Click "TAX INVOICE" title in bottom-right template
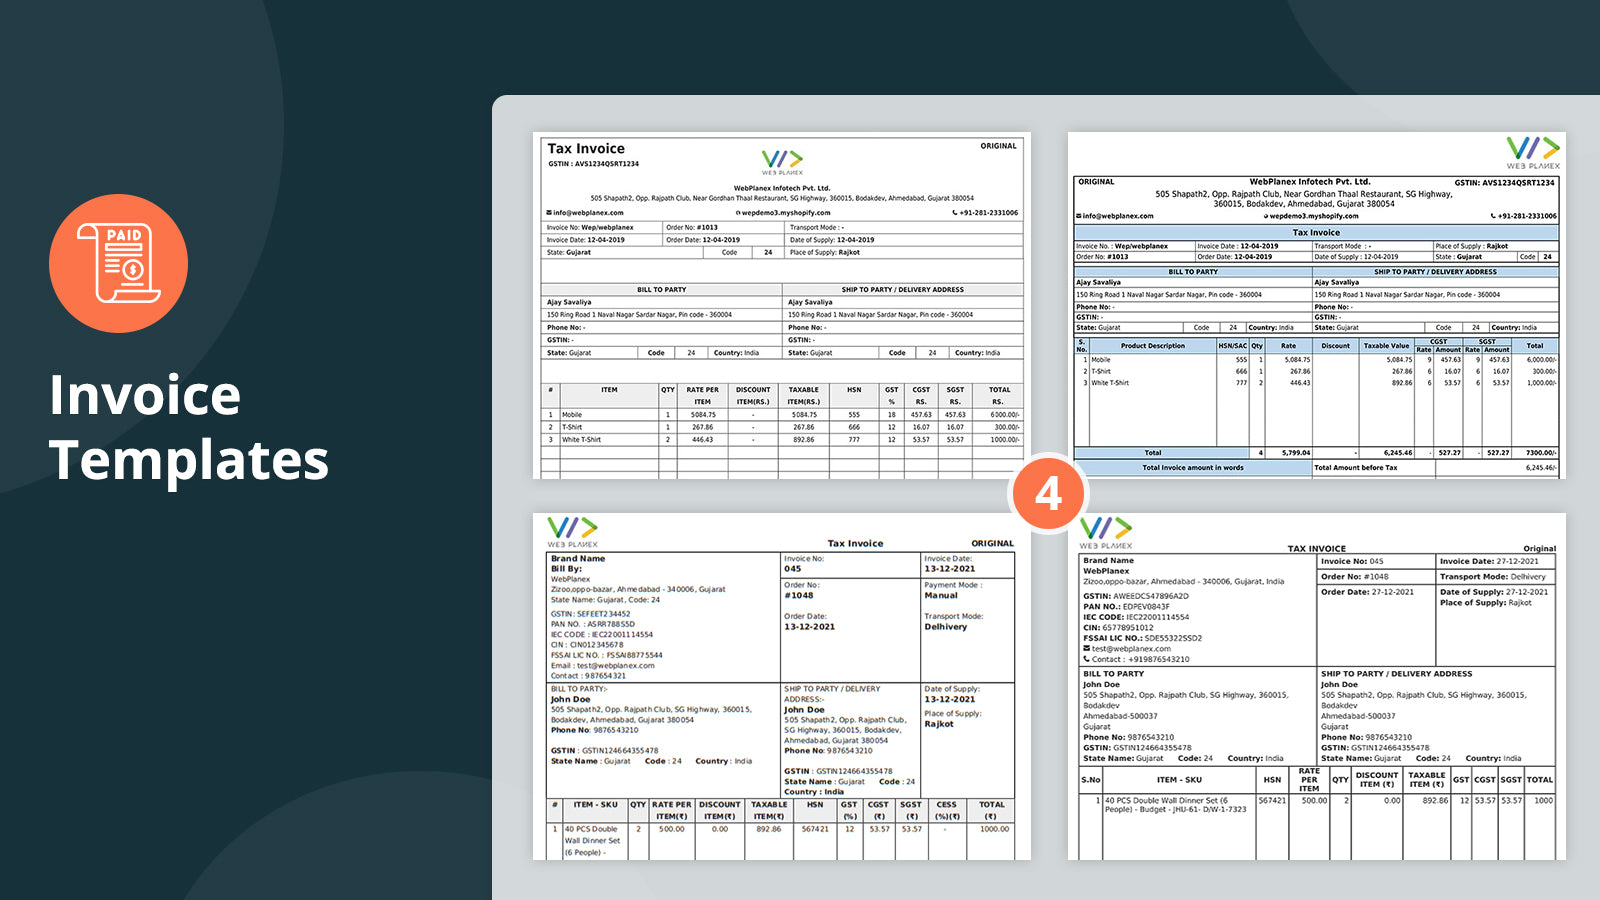The image size is (1600, 900). [x=1316, y=549]
